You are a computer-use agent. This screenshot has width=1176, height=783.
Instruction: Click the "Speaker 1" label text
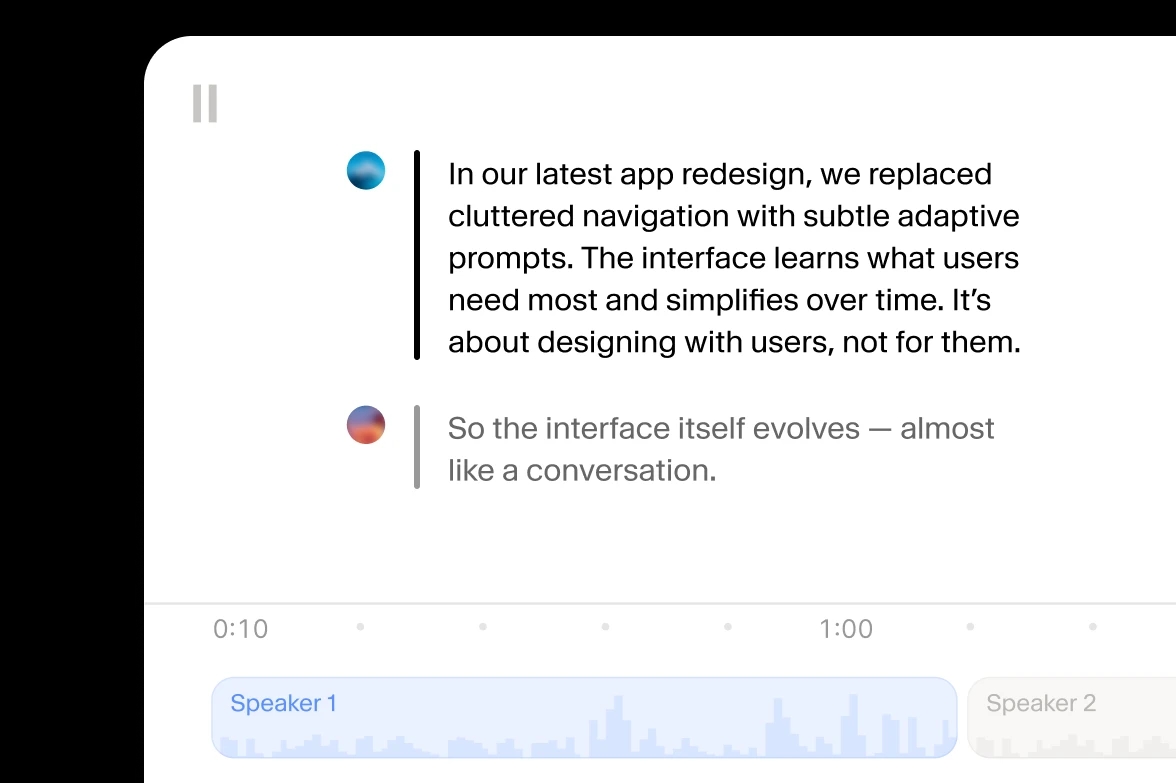284,703
